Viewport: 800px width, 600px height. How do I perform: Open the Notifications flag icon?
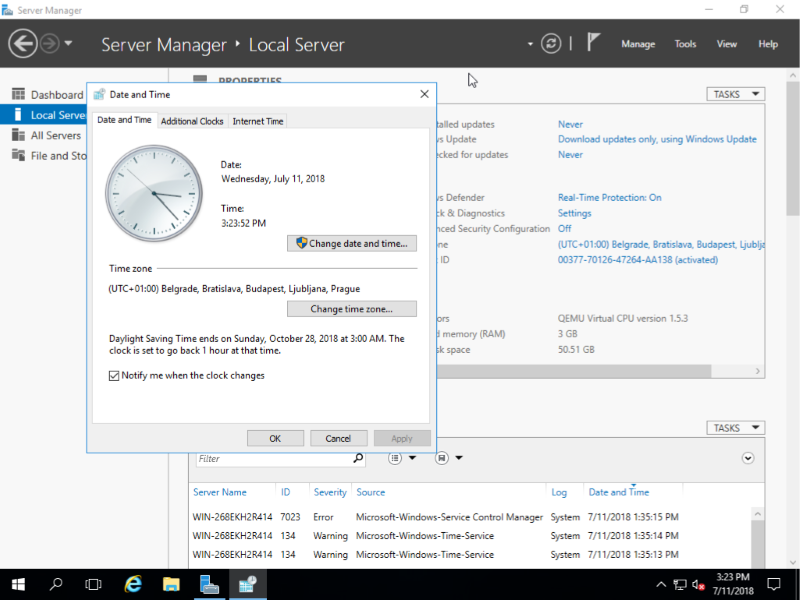point(593,42)
